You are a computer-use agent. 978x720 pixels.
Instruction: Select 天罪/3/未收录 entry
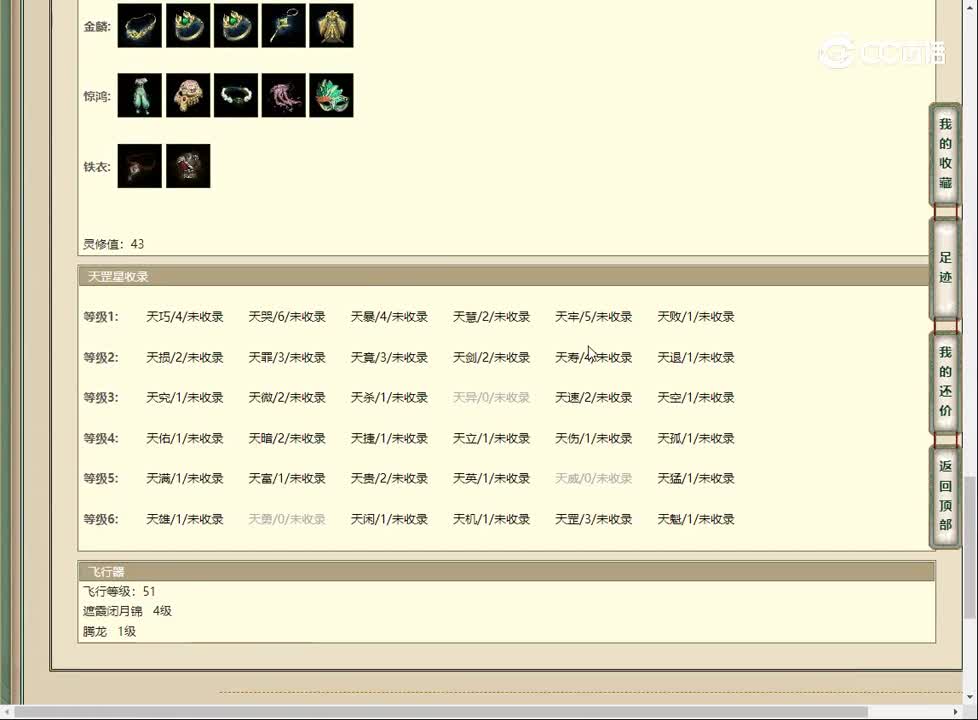click(287, 358)
